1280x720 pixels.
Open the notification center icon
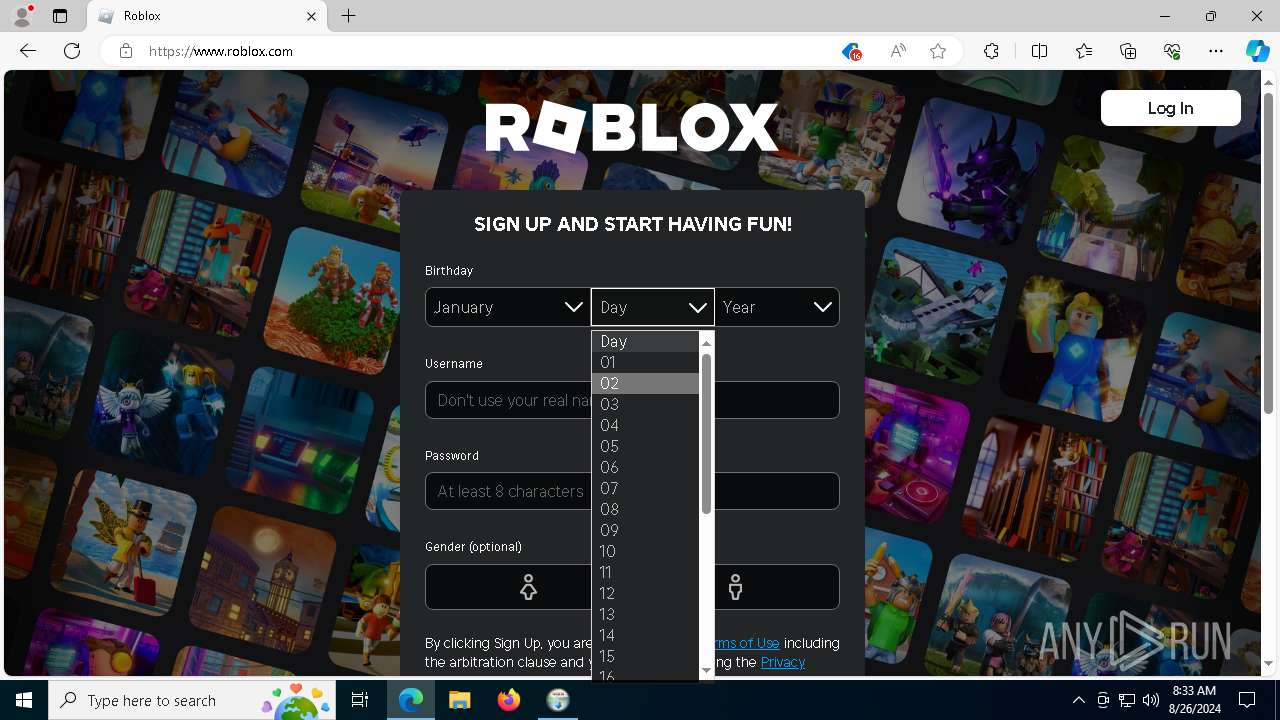[x=1247, y=700]
